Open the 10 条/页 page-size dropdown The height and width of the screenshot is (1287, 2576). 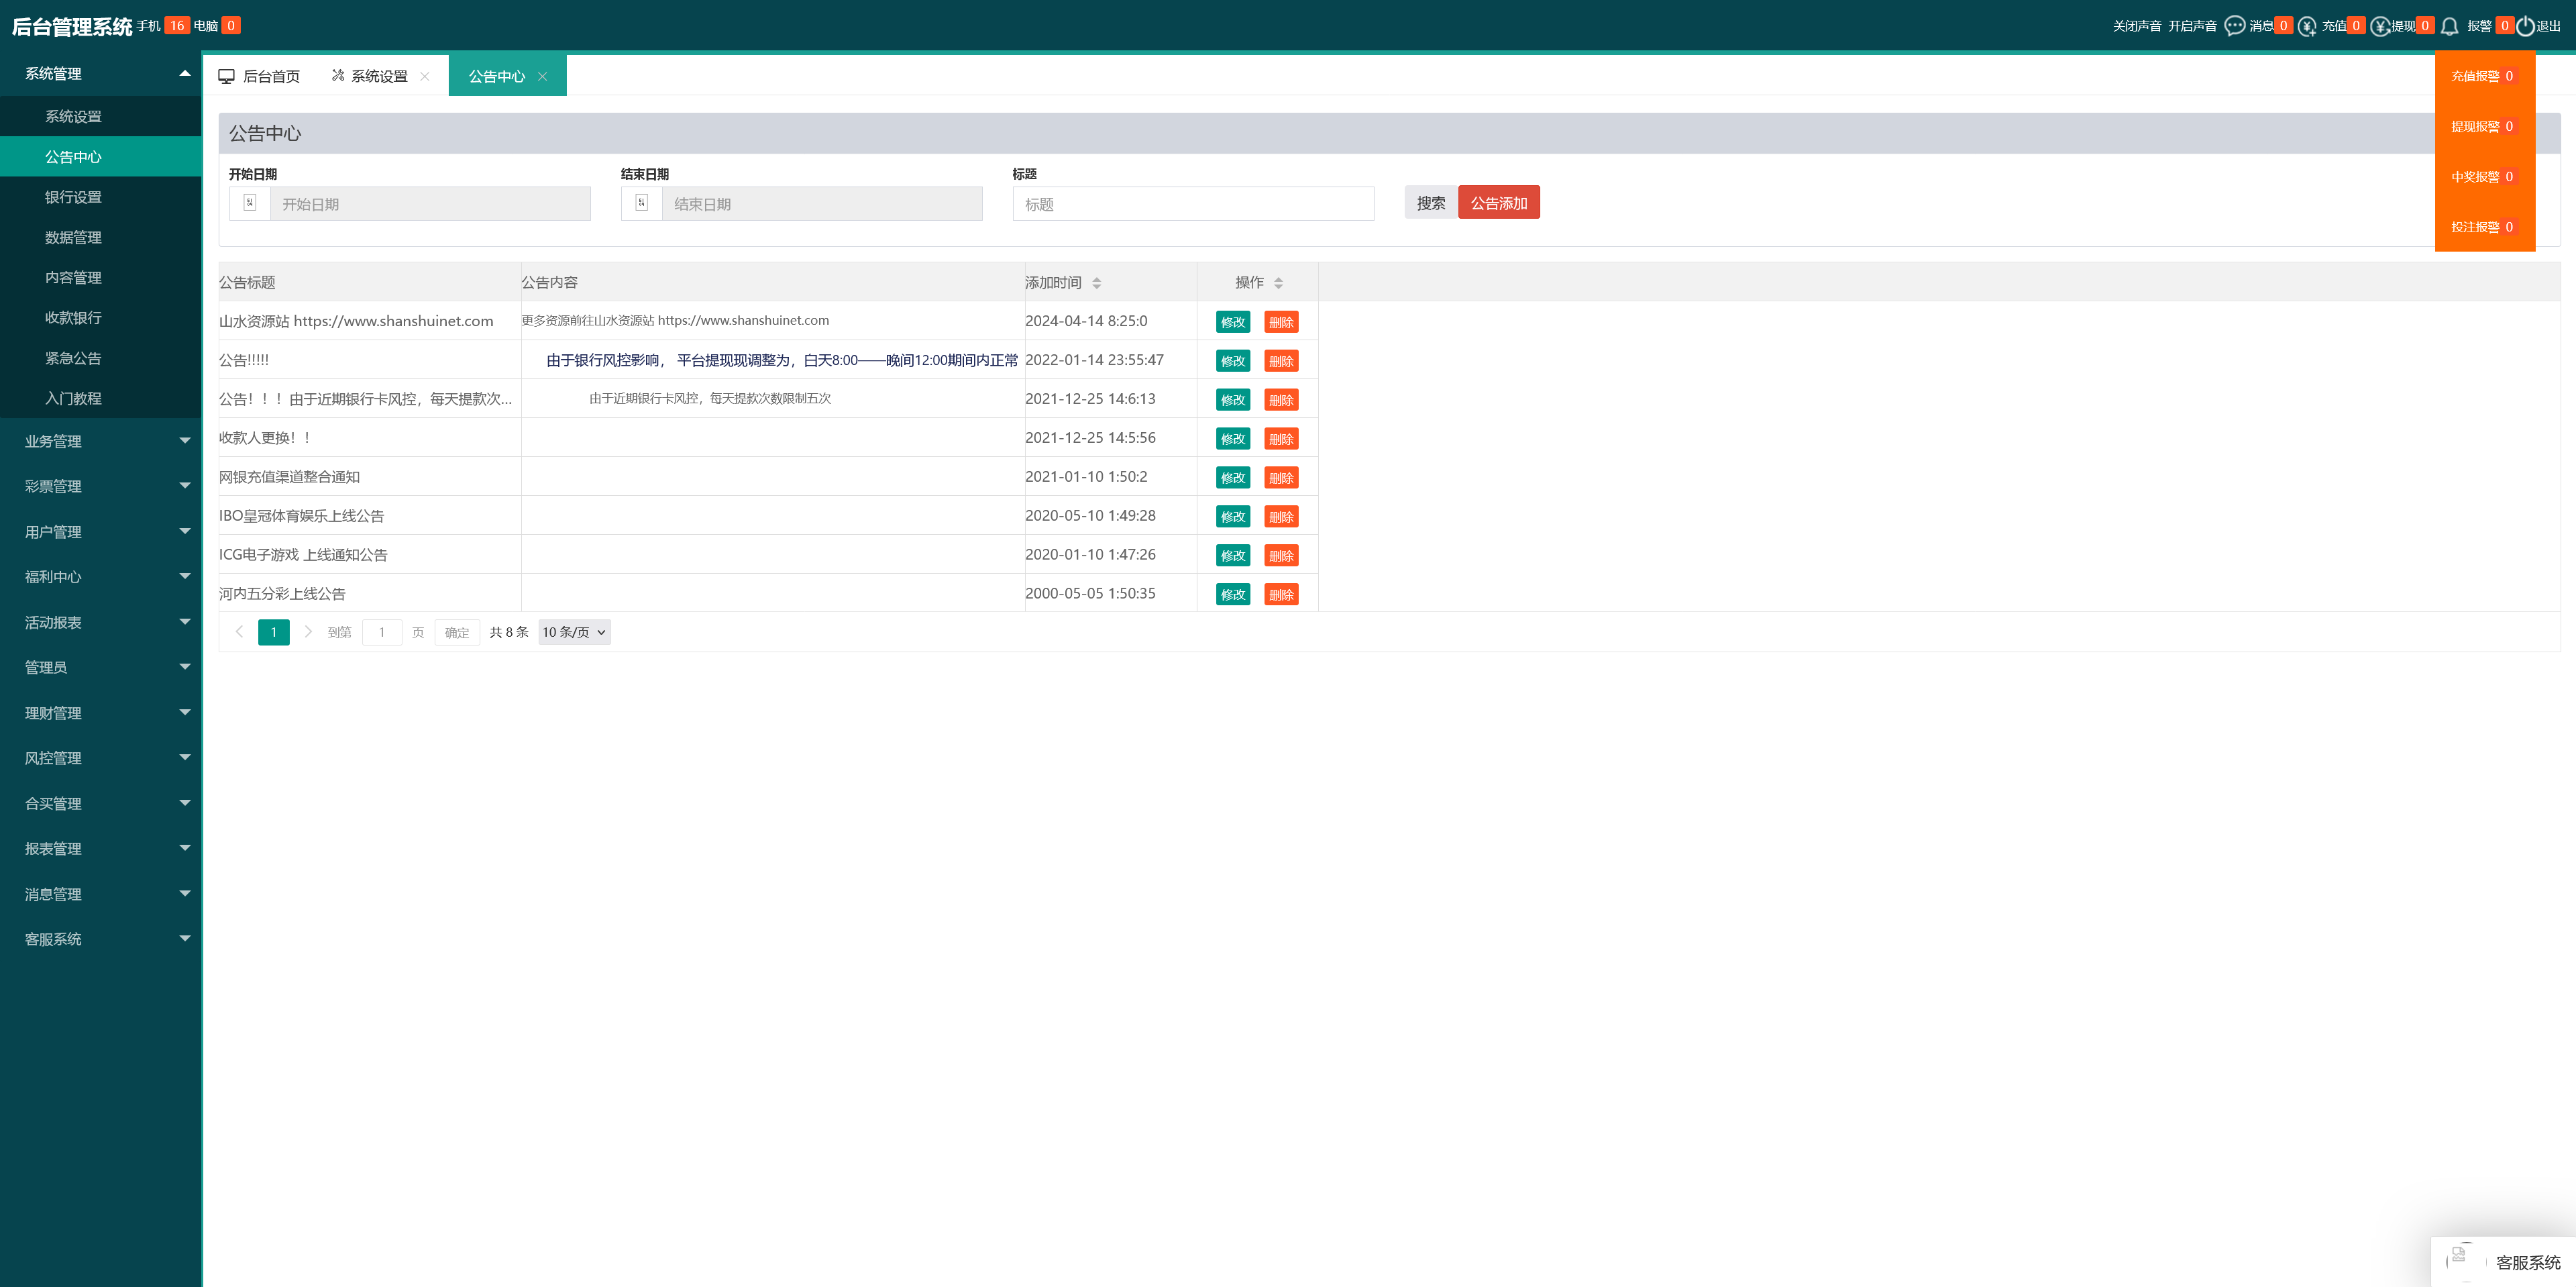coord(574,632)
